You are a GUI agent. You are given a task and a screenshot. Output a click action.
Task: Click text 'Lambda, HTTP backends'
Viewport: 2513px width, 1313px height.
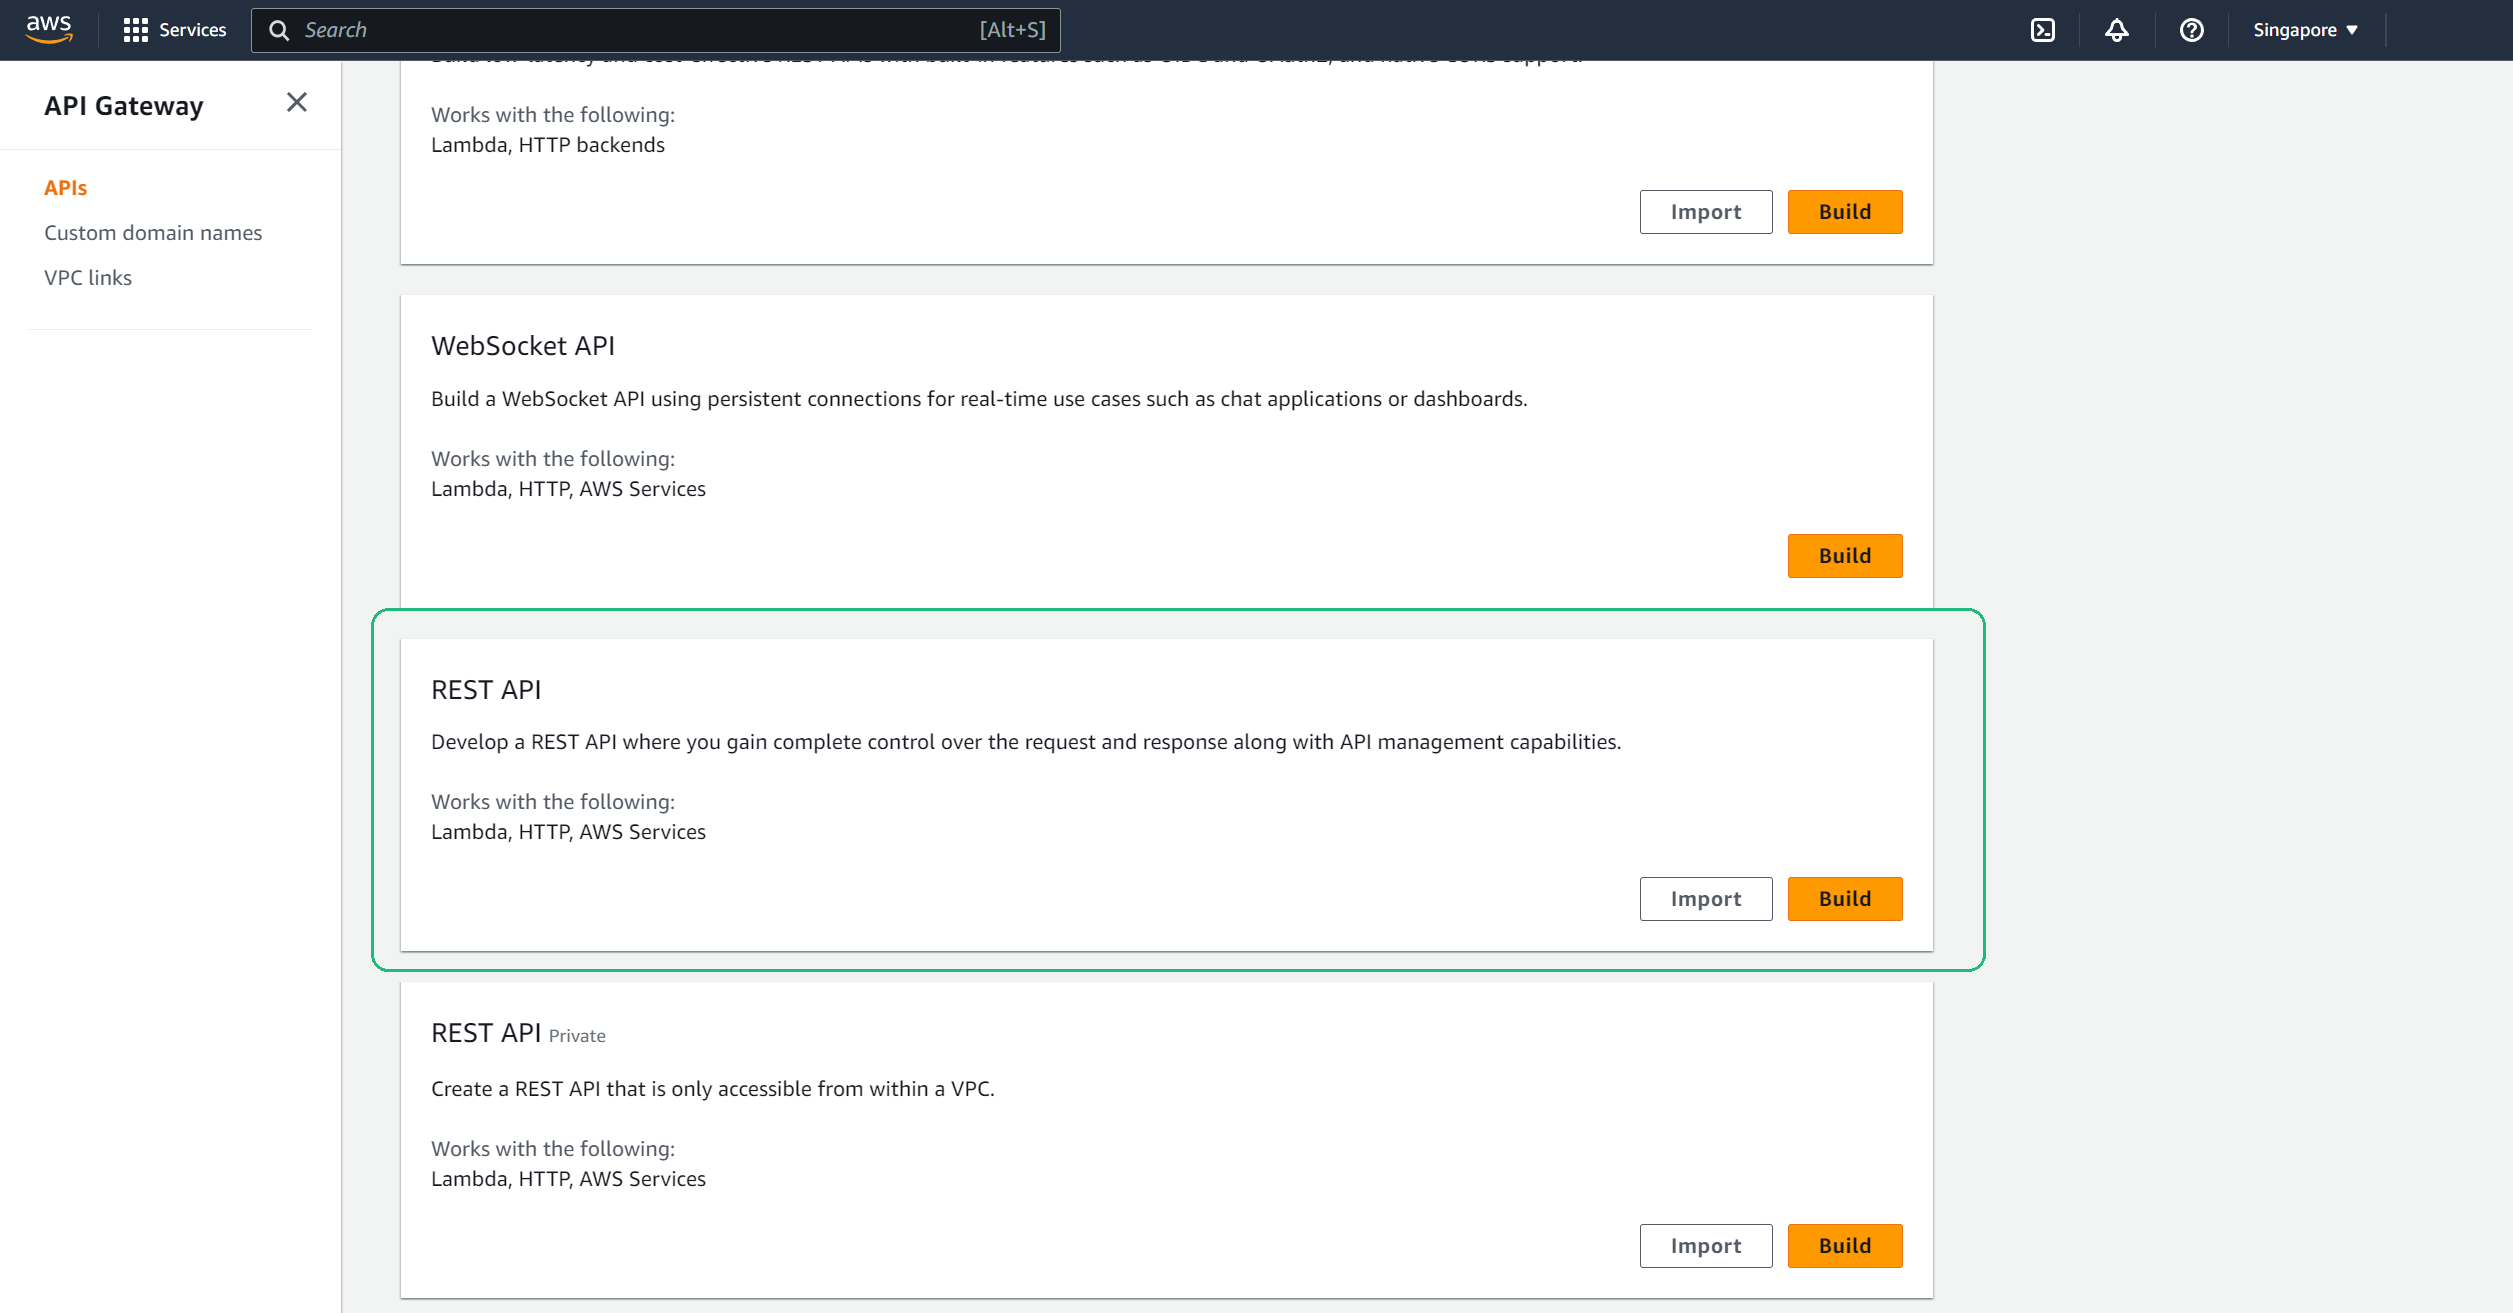point(548,145)
